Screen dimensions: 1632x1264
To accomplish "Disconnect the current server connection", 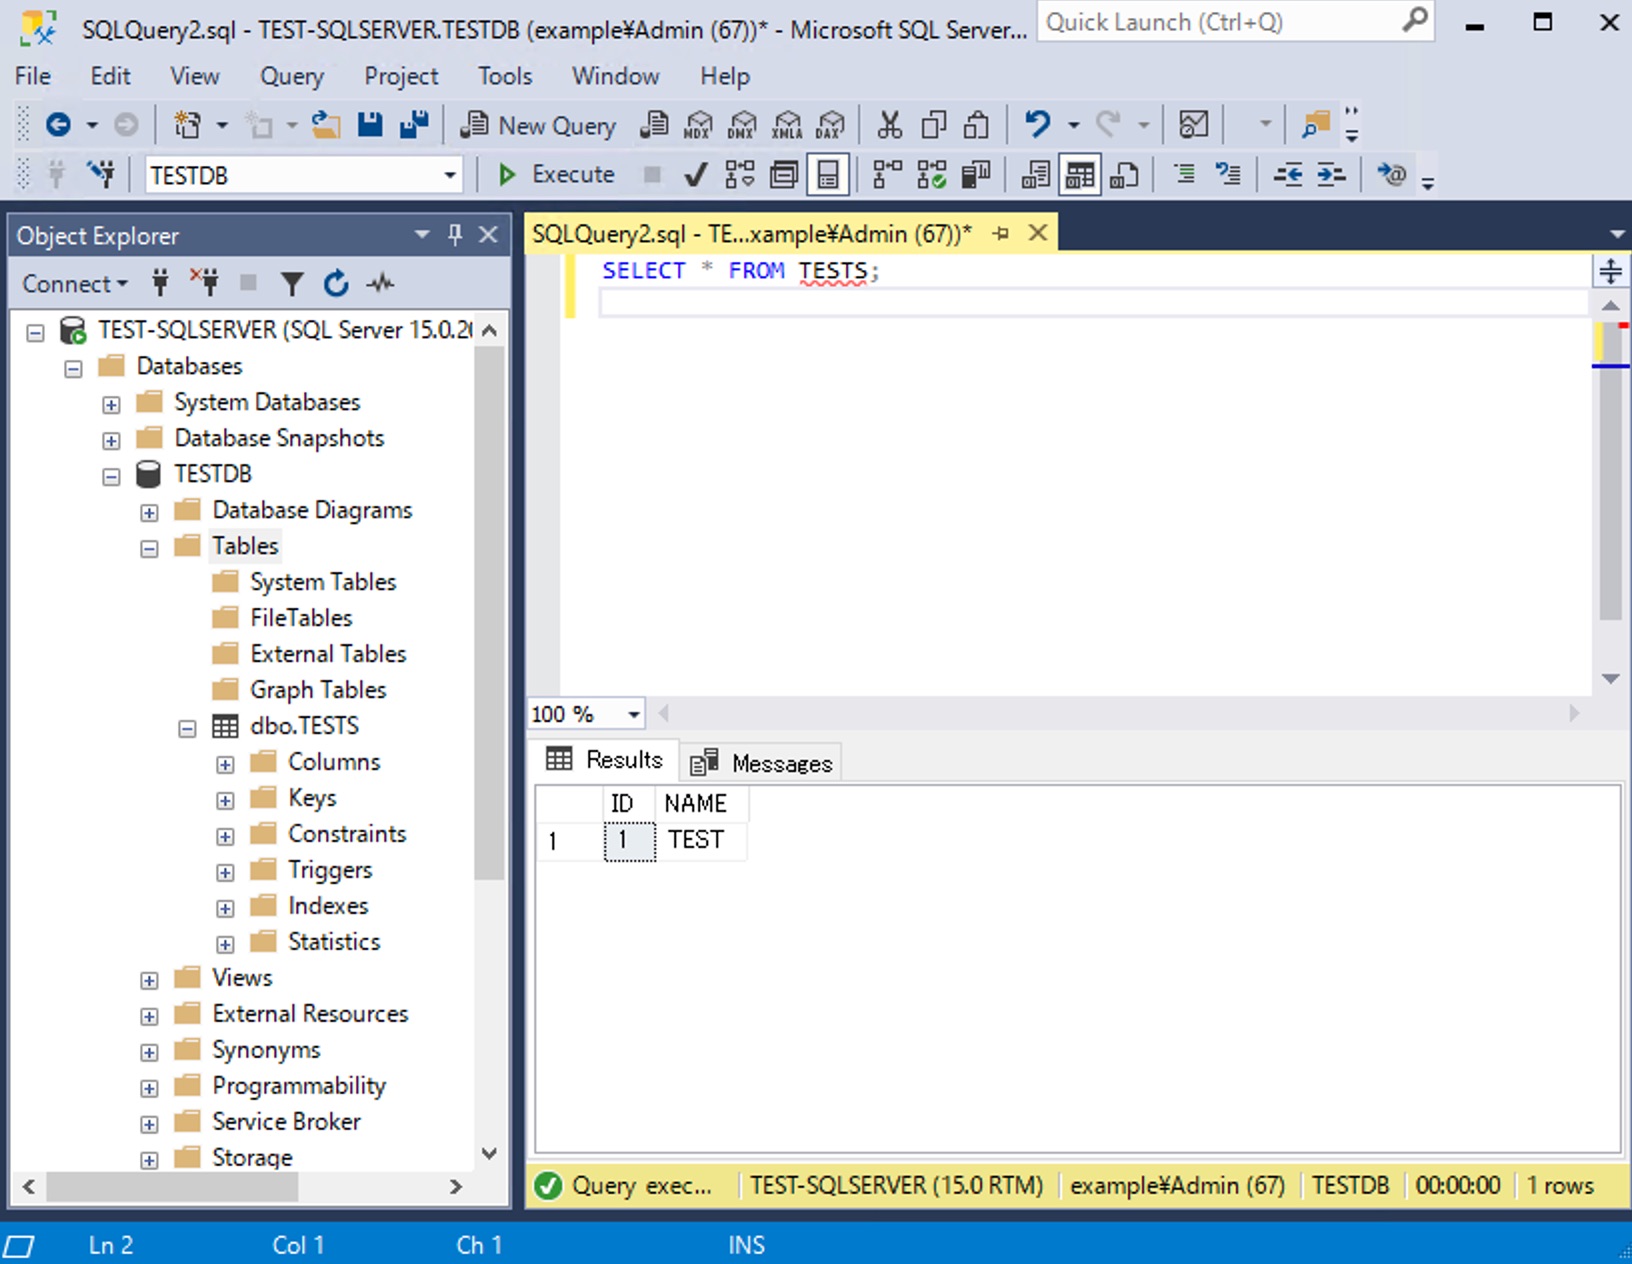I will click(x=207, y=283).
